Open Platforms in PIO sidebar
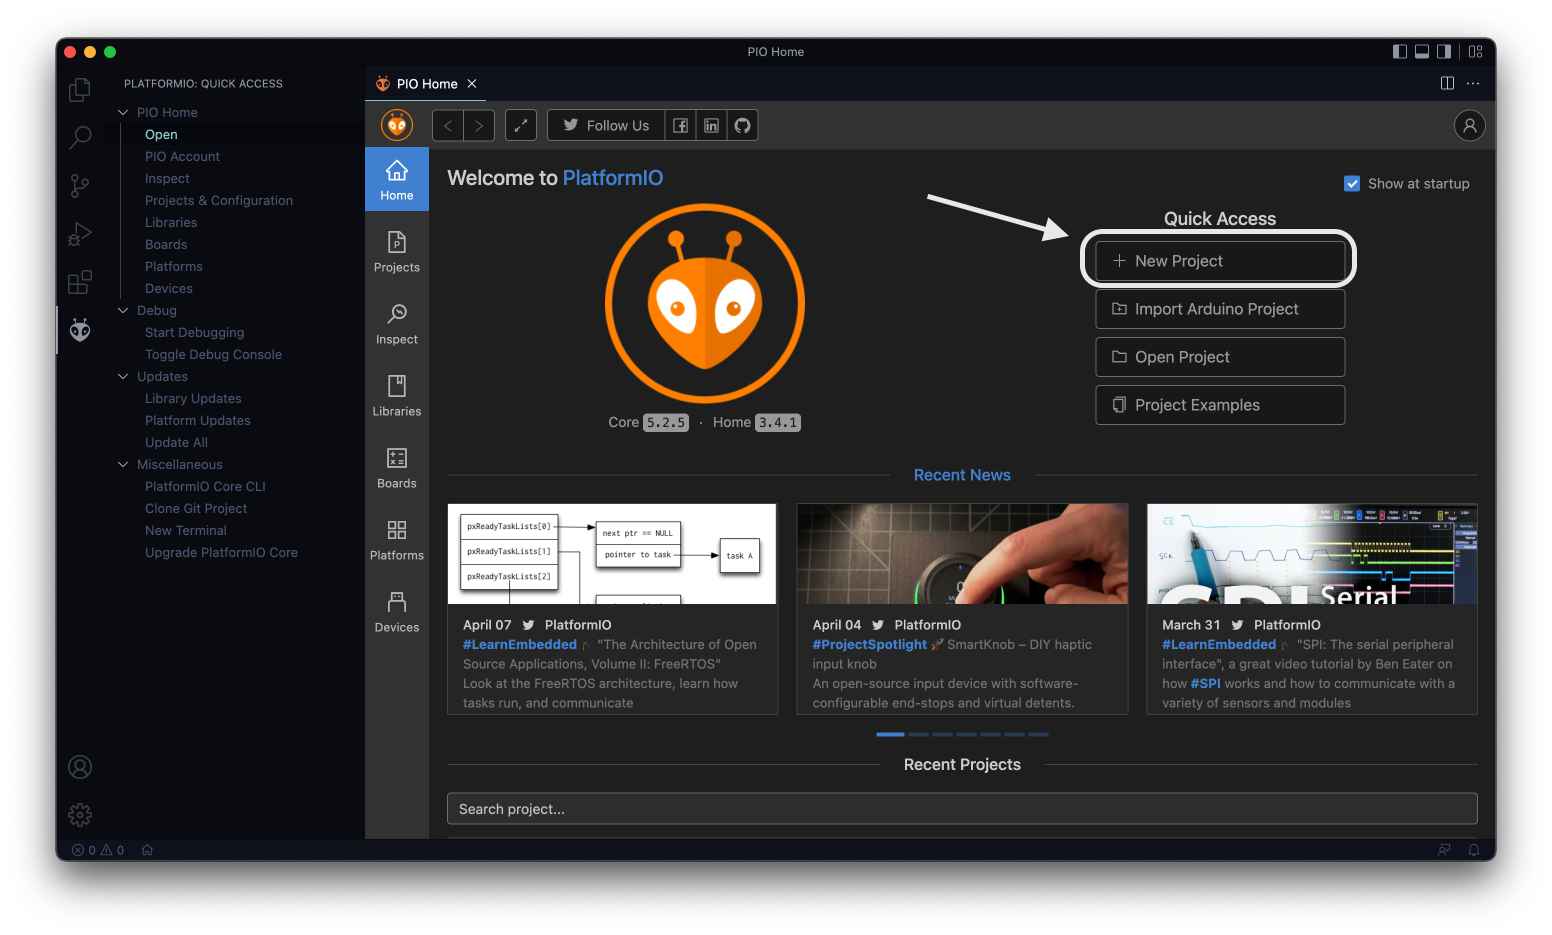 [x=397, y=540]
